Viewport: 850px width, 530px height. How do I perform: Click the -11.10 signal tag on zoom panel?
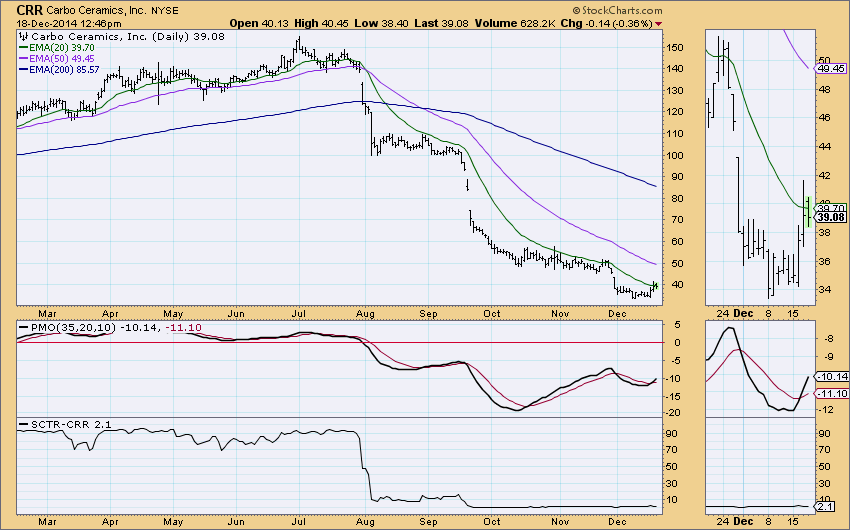click(x=832, y=393)
